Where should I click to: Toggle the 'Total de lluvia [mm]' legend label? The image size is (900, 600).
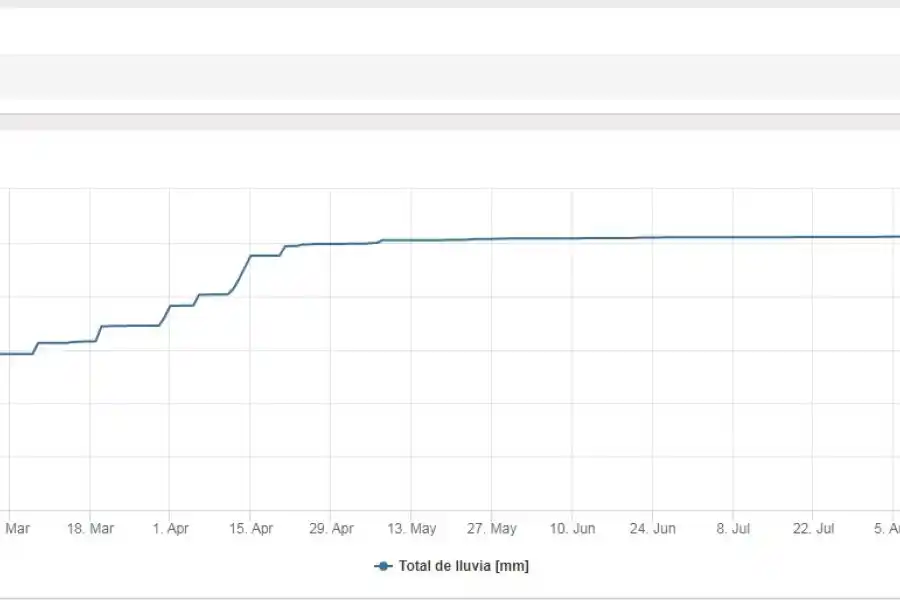pos(463,566)
